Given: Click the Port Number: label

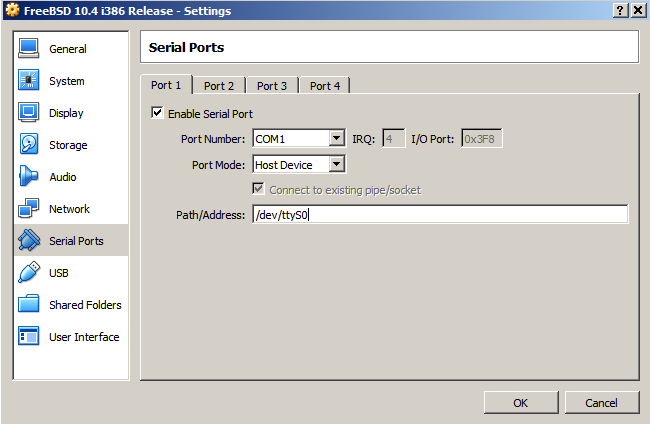Looking at the screenshot, I should (213, 139).
